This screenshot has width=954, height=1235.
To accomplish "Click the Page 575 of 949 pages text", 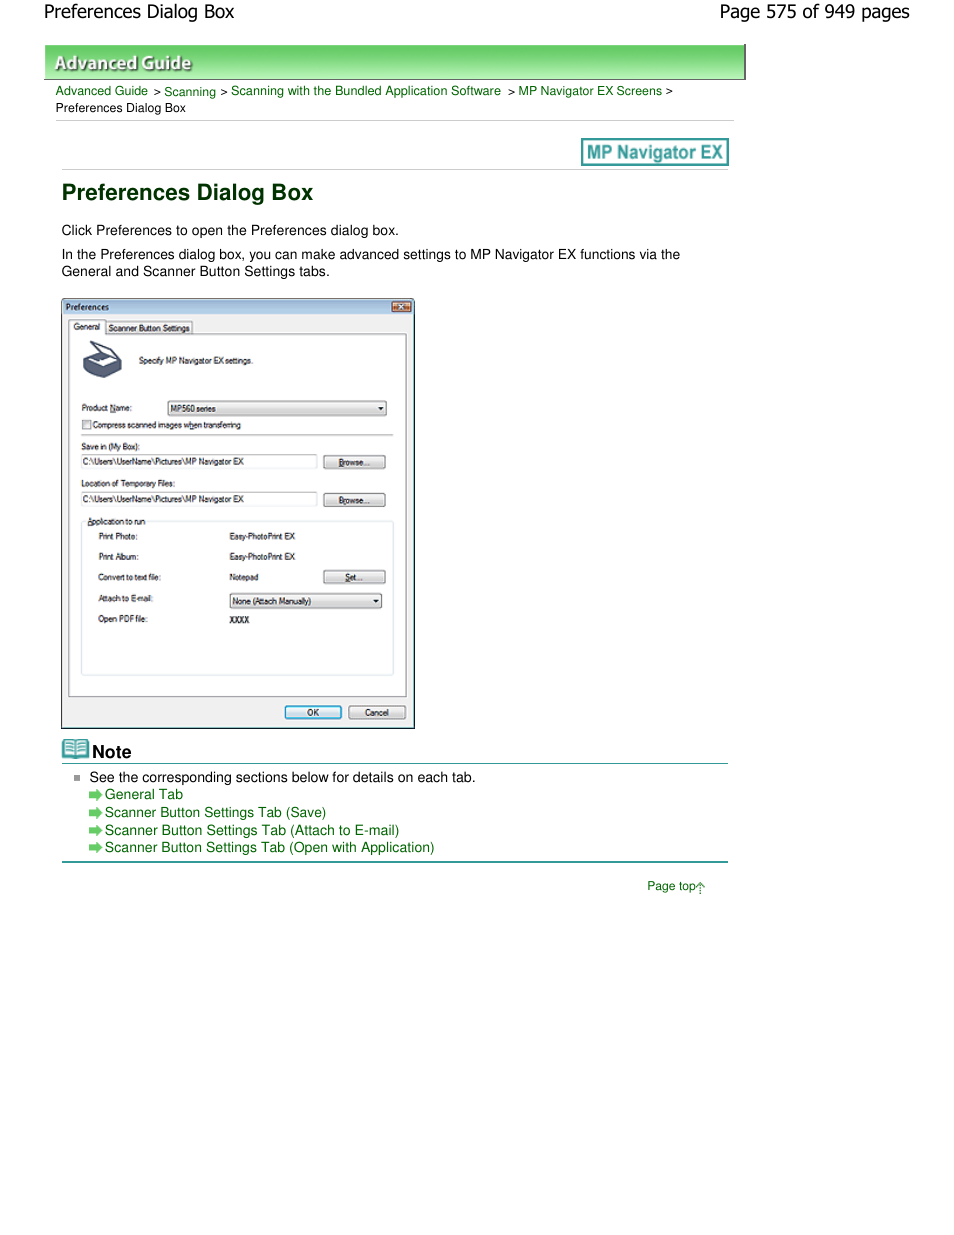I will 814,12.
